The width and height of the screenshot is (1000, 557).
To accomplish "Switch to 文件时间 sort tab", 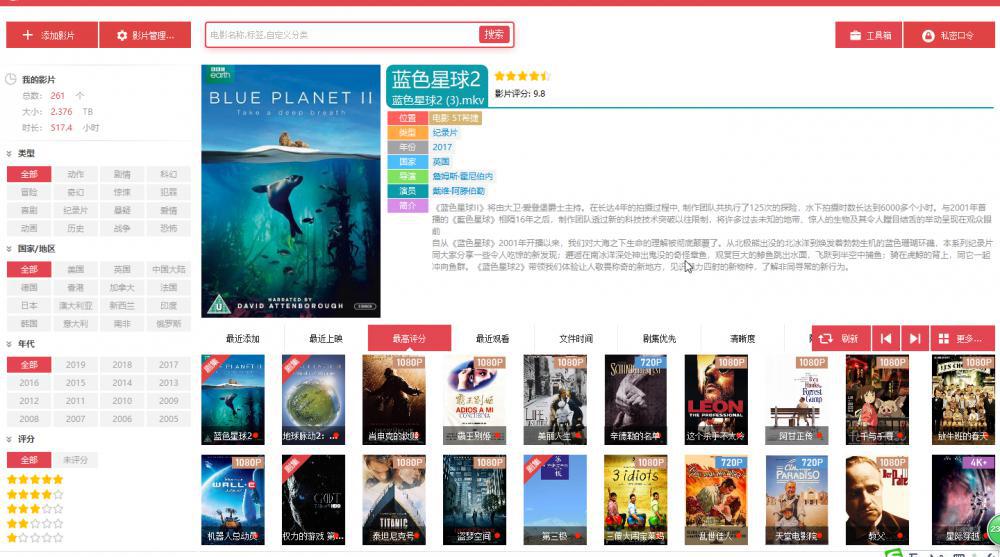I will [576, 338].
